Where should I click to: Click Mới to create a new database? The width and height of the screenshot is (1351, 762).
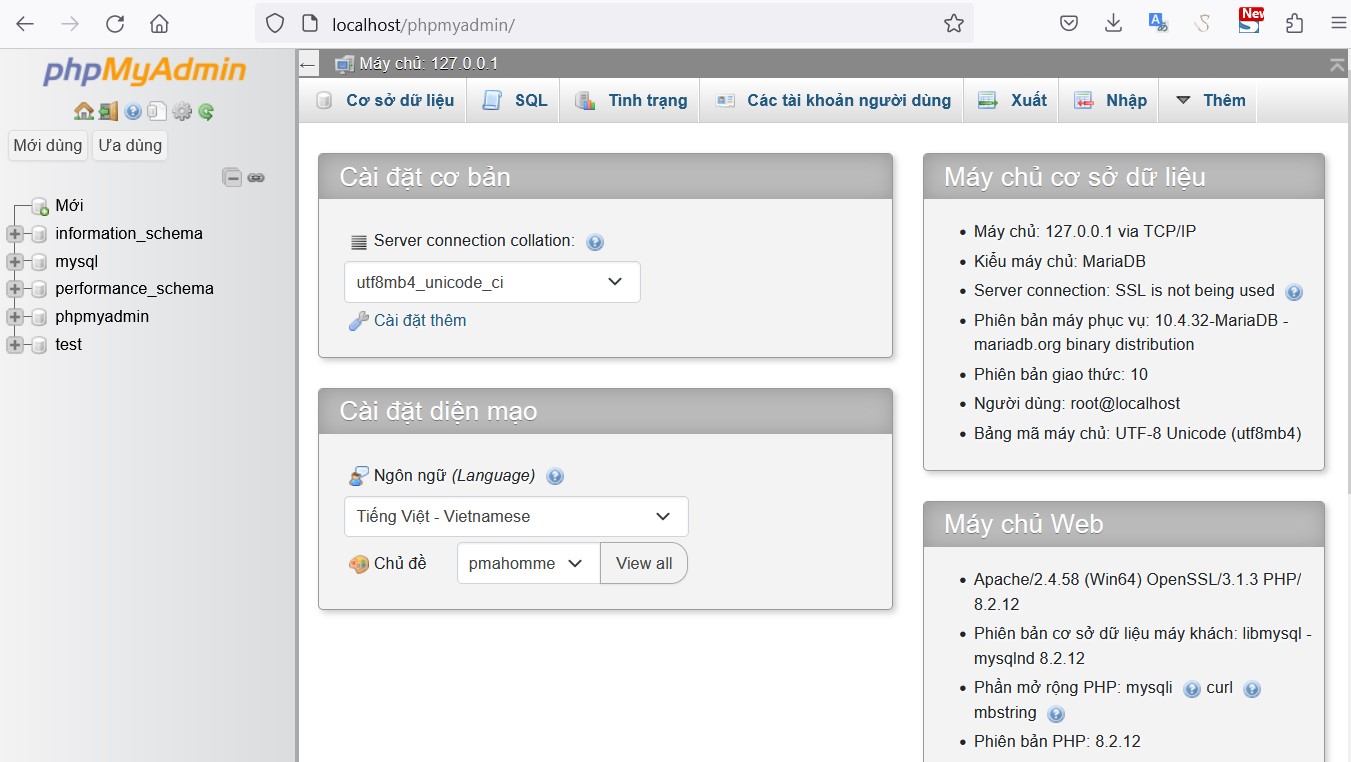[69, 206]
